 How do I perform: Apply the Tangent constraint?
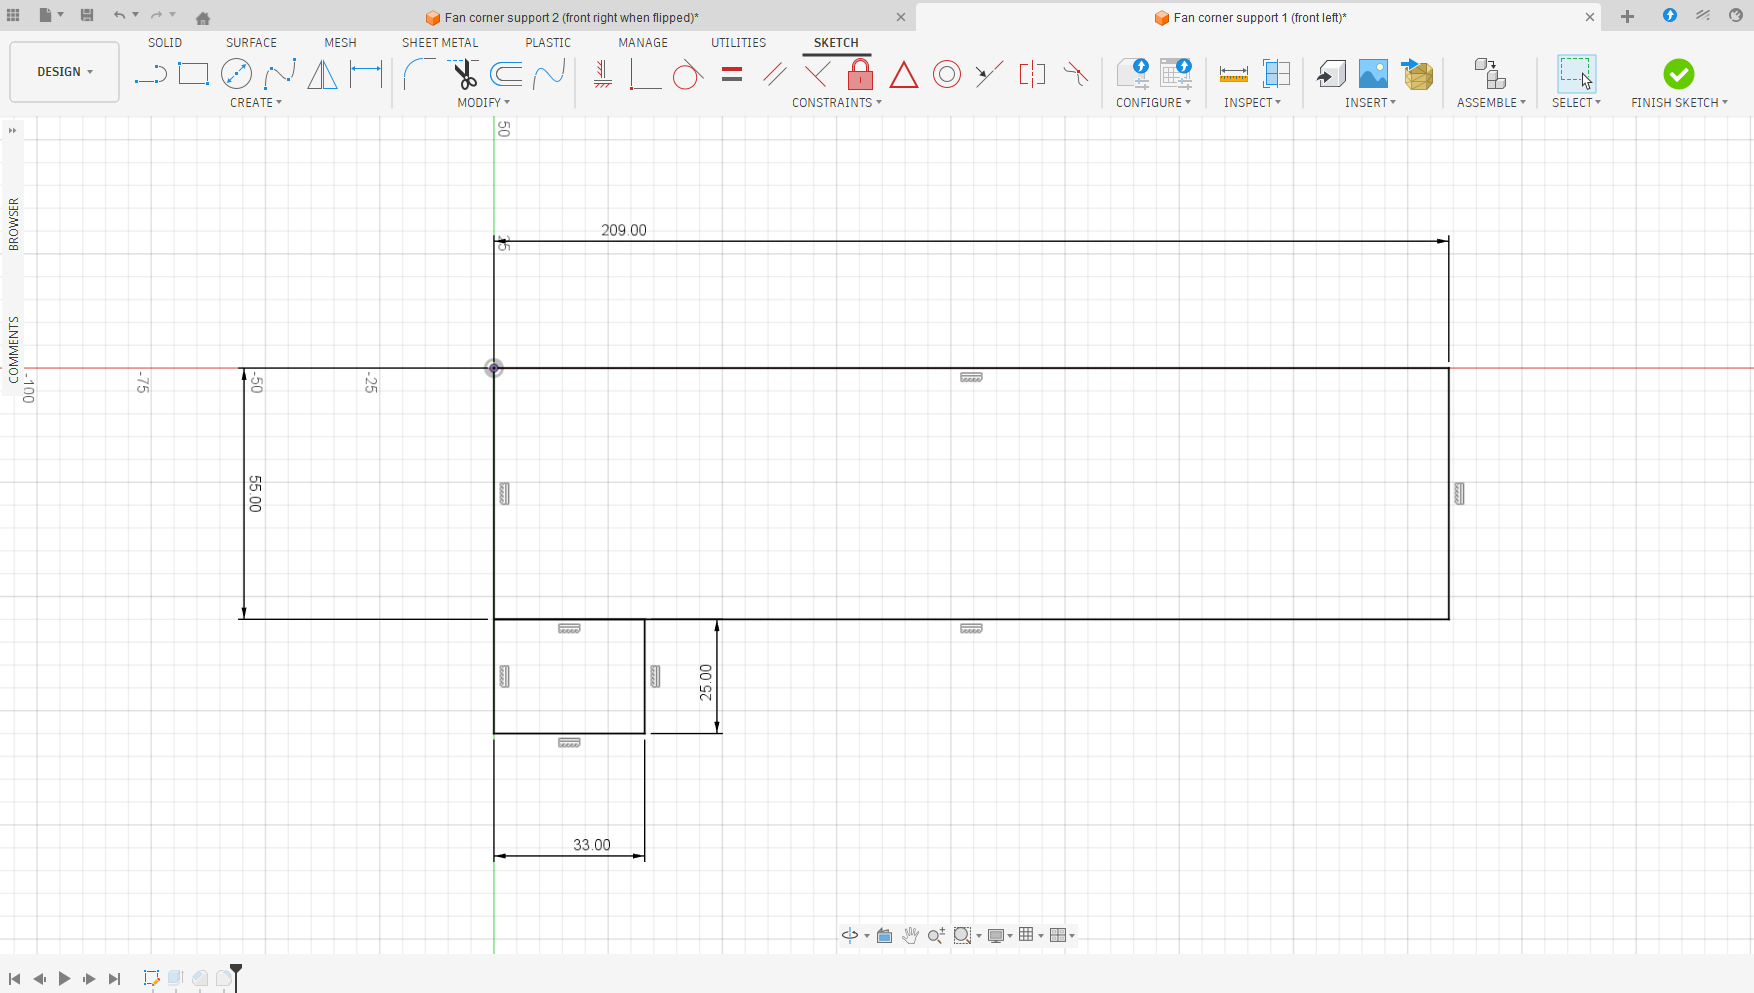(x=688, y=74)
